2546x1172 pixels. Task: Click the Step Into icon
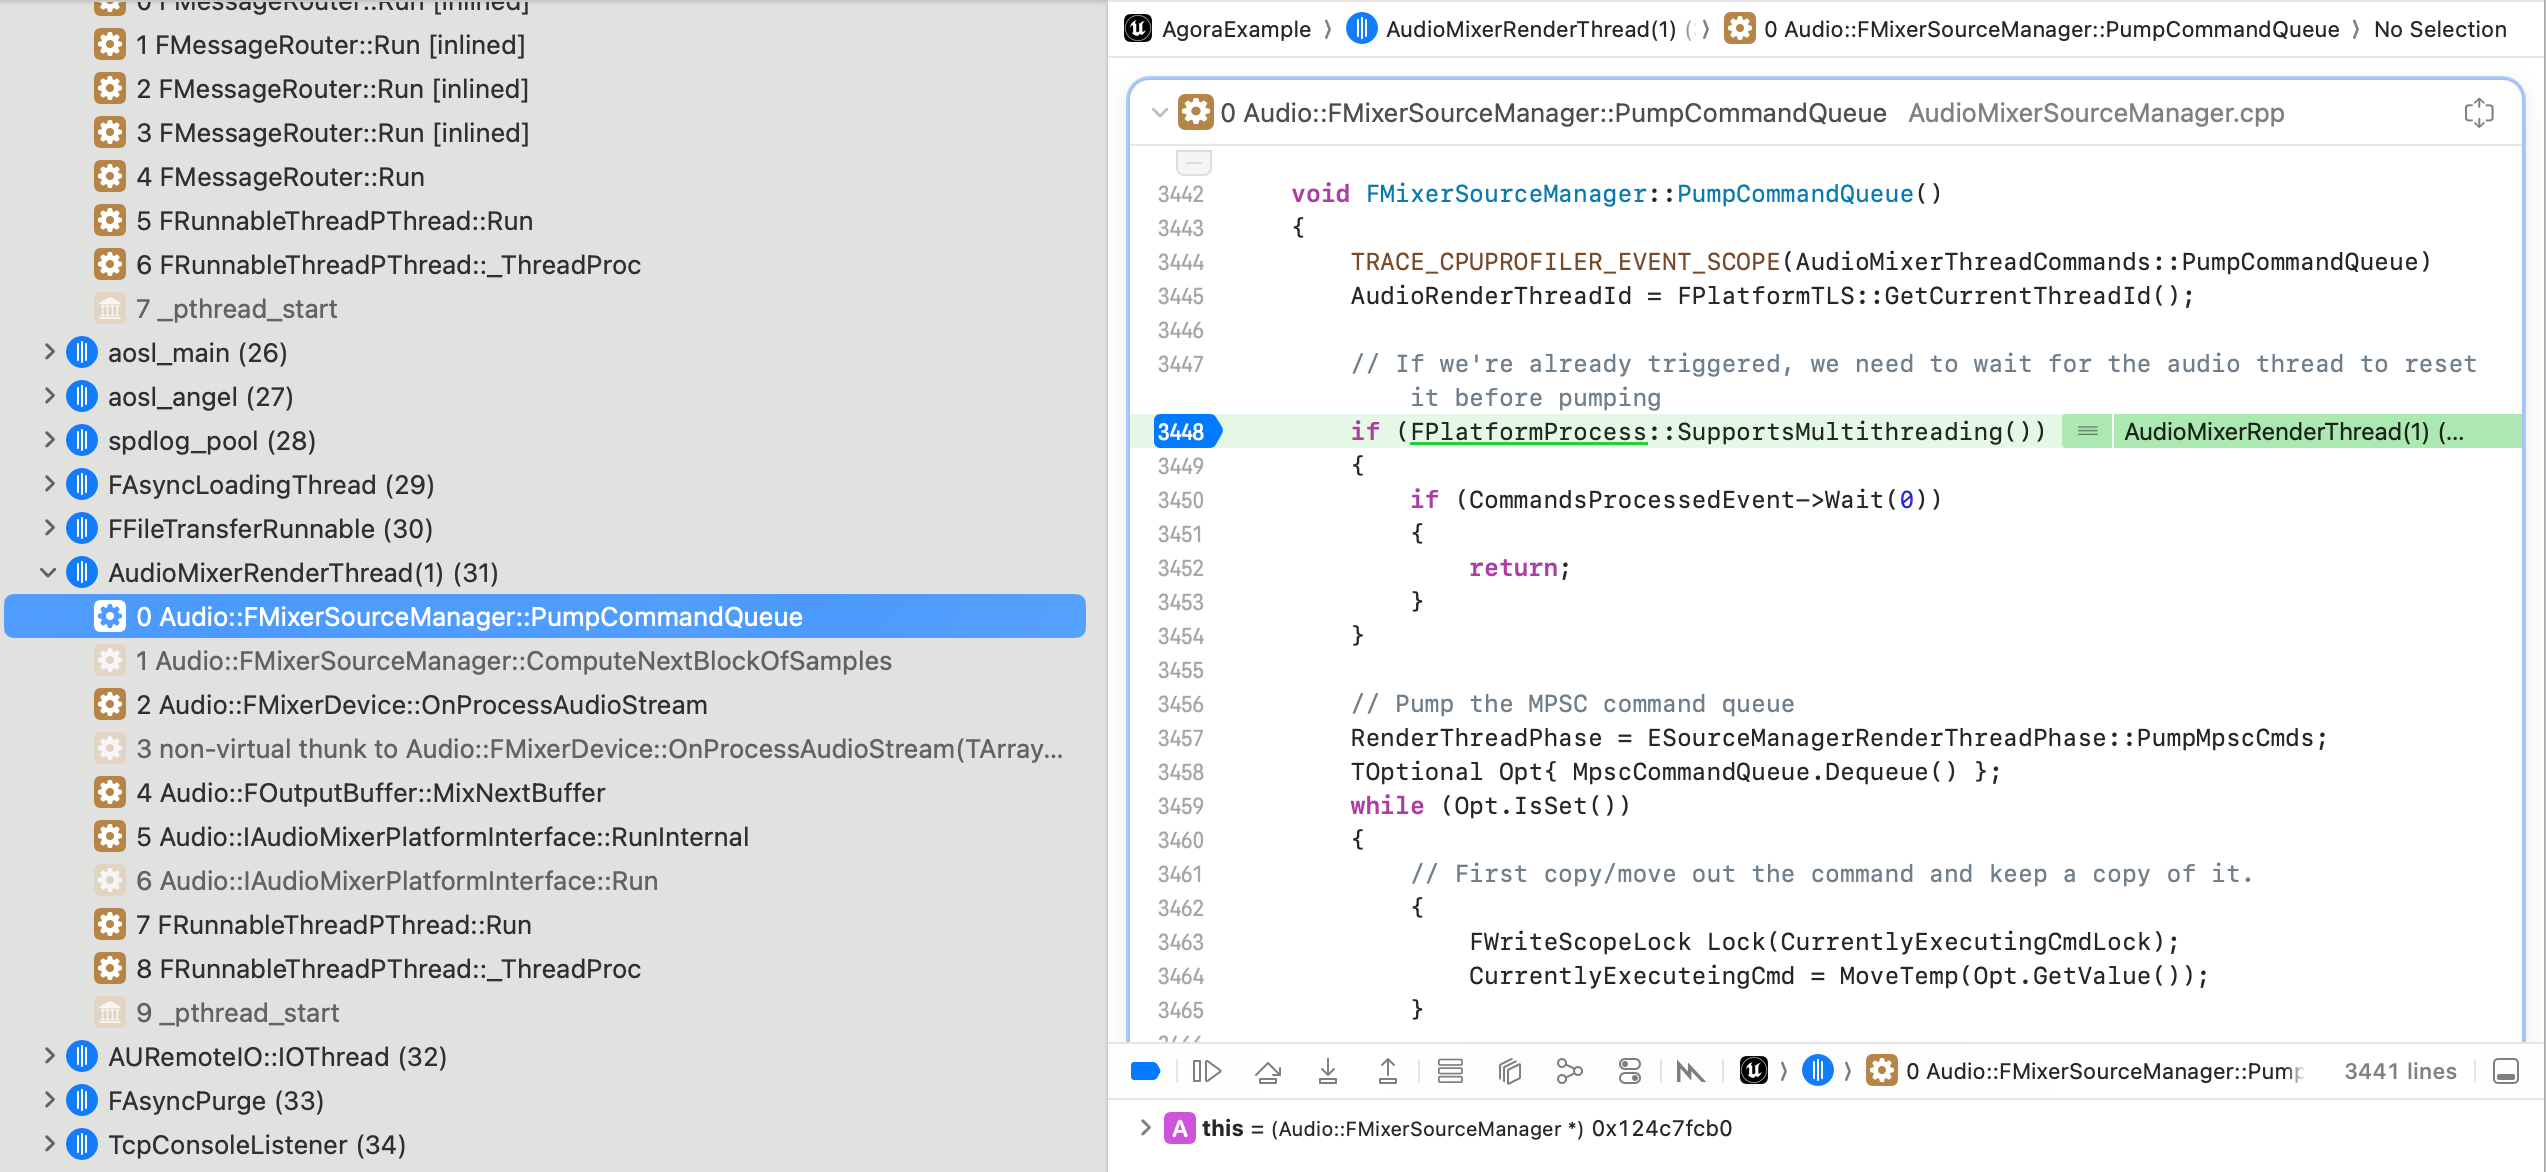click(1328, 1071)
